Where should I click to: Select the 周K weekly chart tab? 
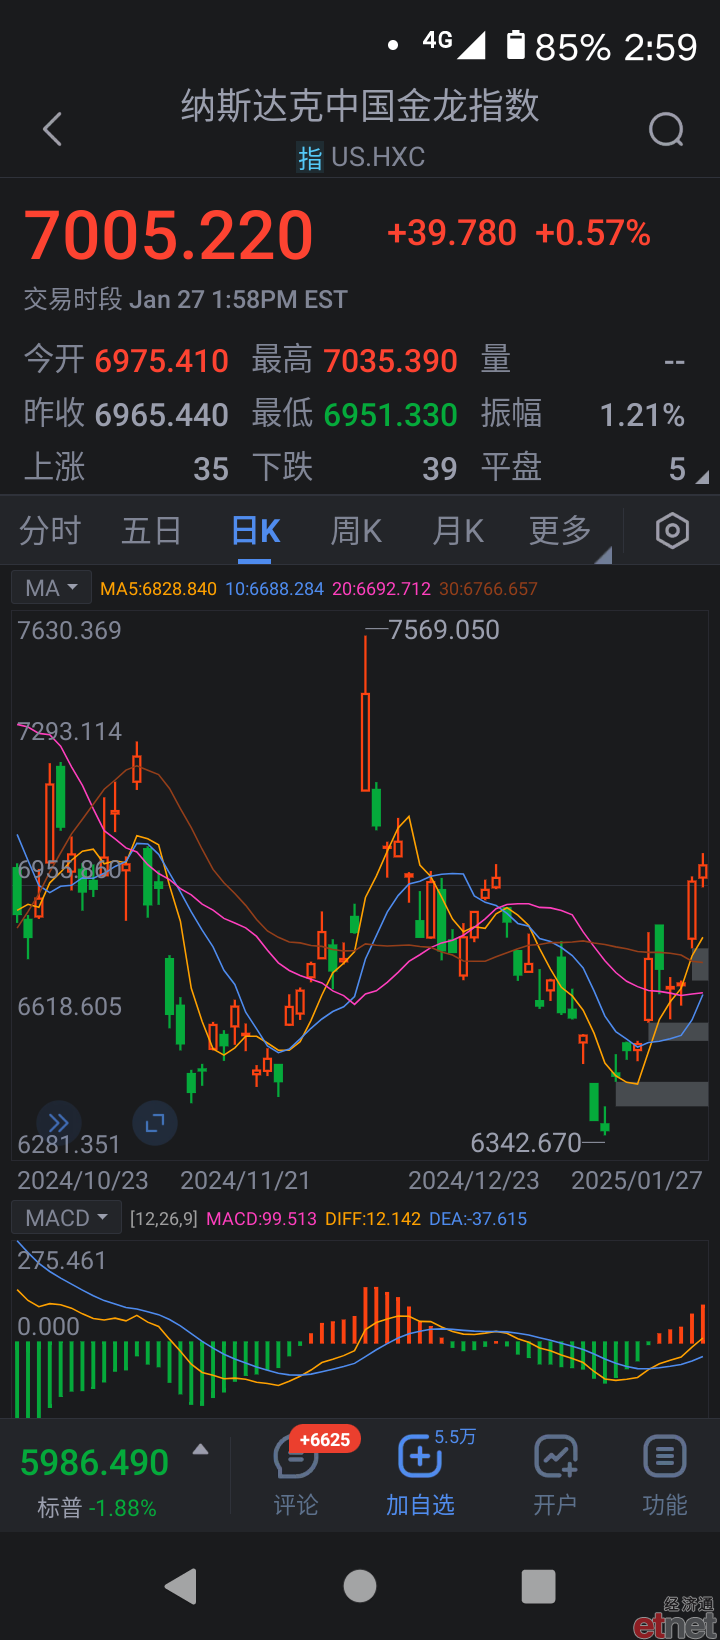click(356, 531)
